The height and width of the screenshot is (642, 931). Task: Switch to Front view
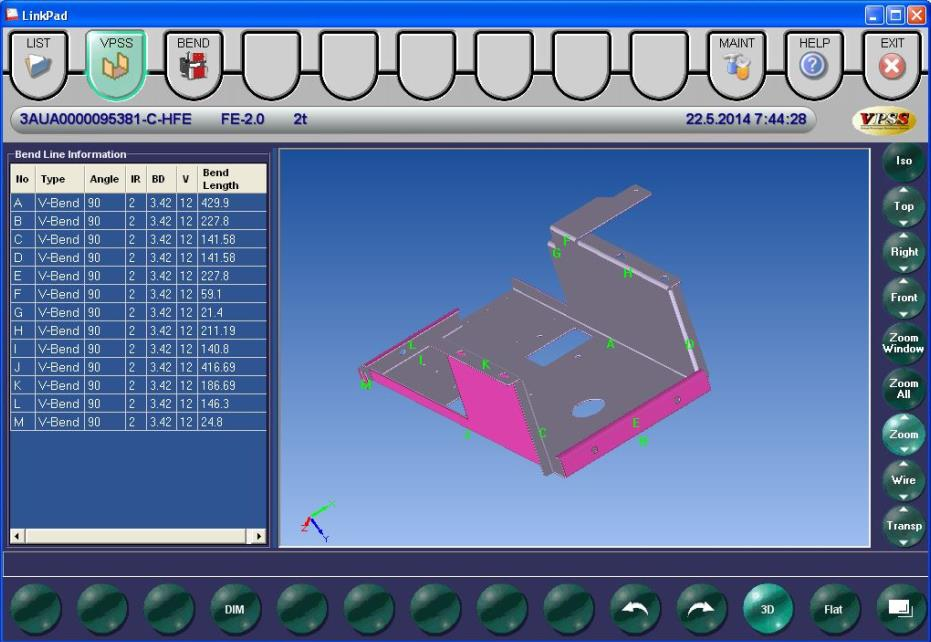click(904, 298)
